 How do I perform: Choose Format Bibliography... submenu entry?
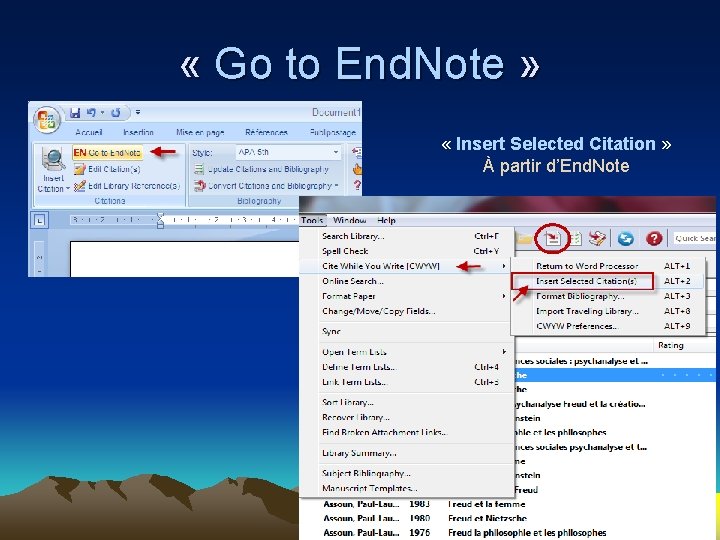pos(608,296)
